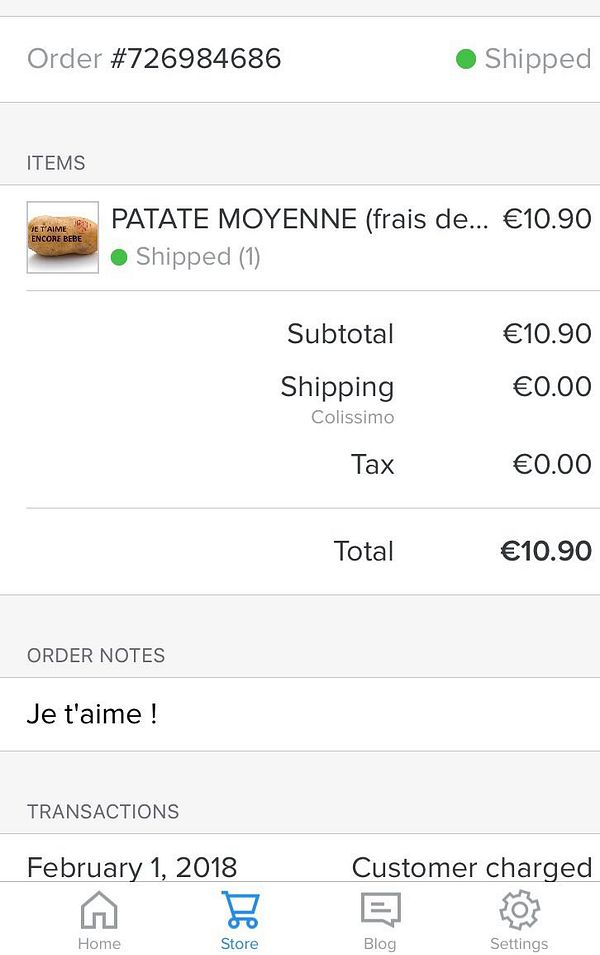This screenshot has height=955, width=600.
Task: Select the Store tab label
Action: tap(240, 943)
